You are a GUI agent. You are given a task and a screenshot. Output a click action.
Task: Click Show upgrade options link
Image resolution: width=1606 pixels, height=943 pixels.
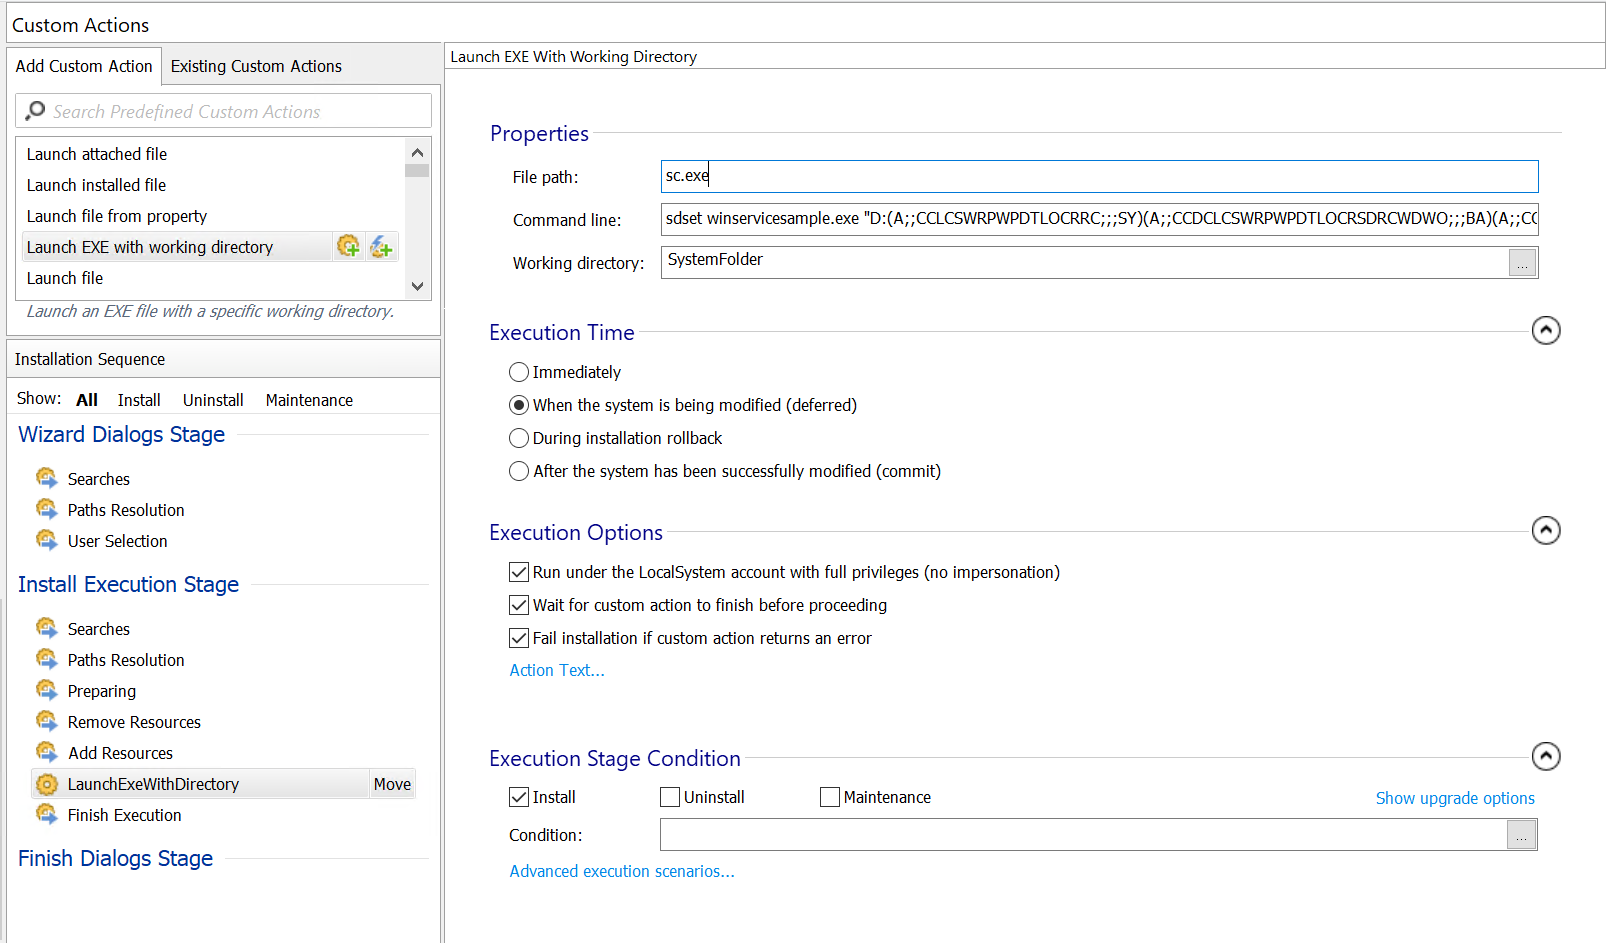[1454, 798]
